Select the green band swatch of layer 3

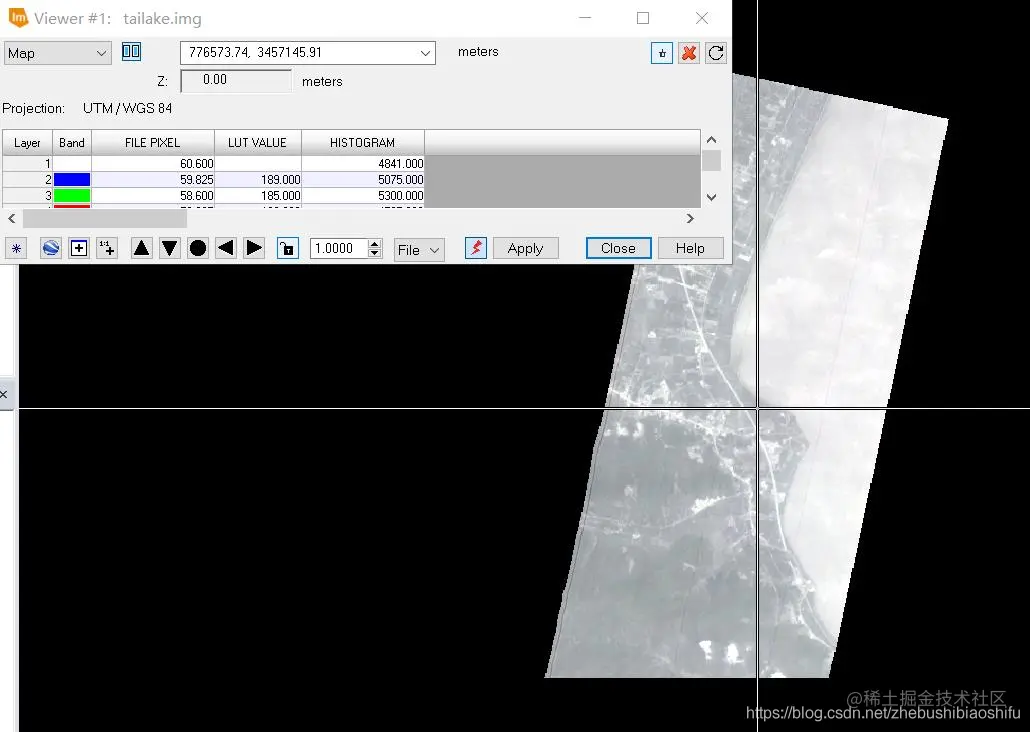[72, 195]
